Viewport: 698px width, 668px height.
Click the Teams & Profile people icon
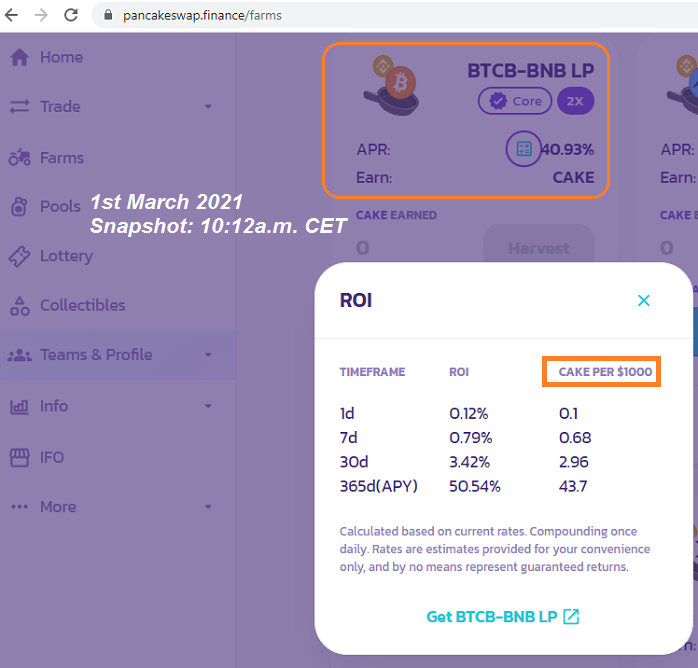(20, 355)
